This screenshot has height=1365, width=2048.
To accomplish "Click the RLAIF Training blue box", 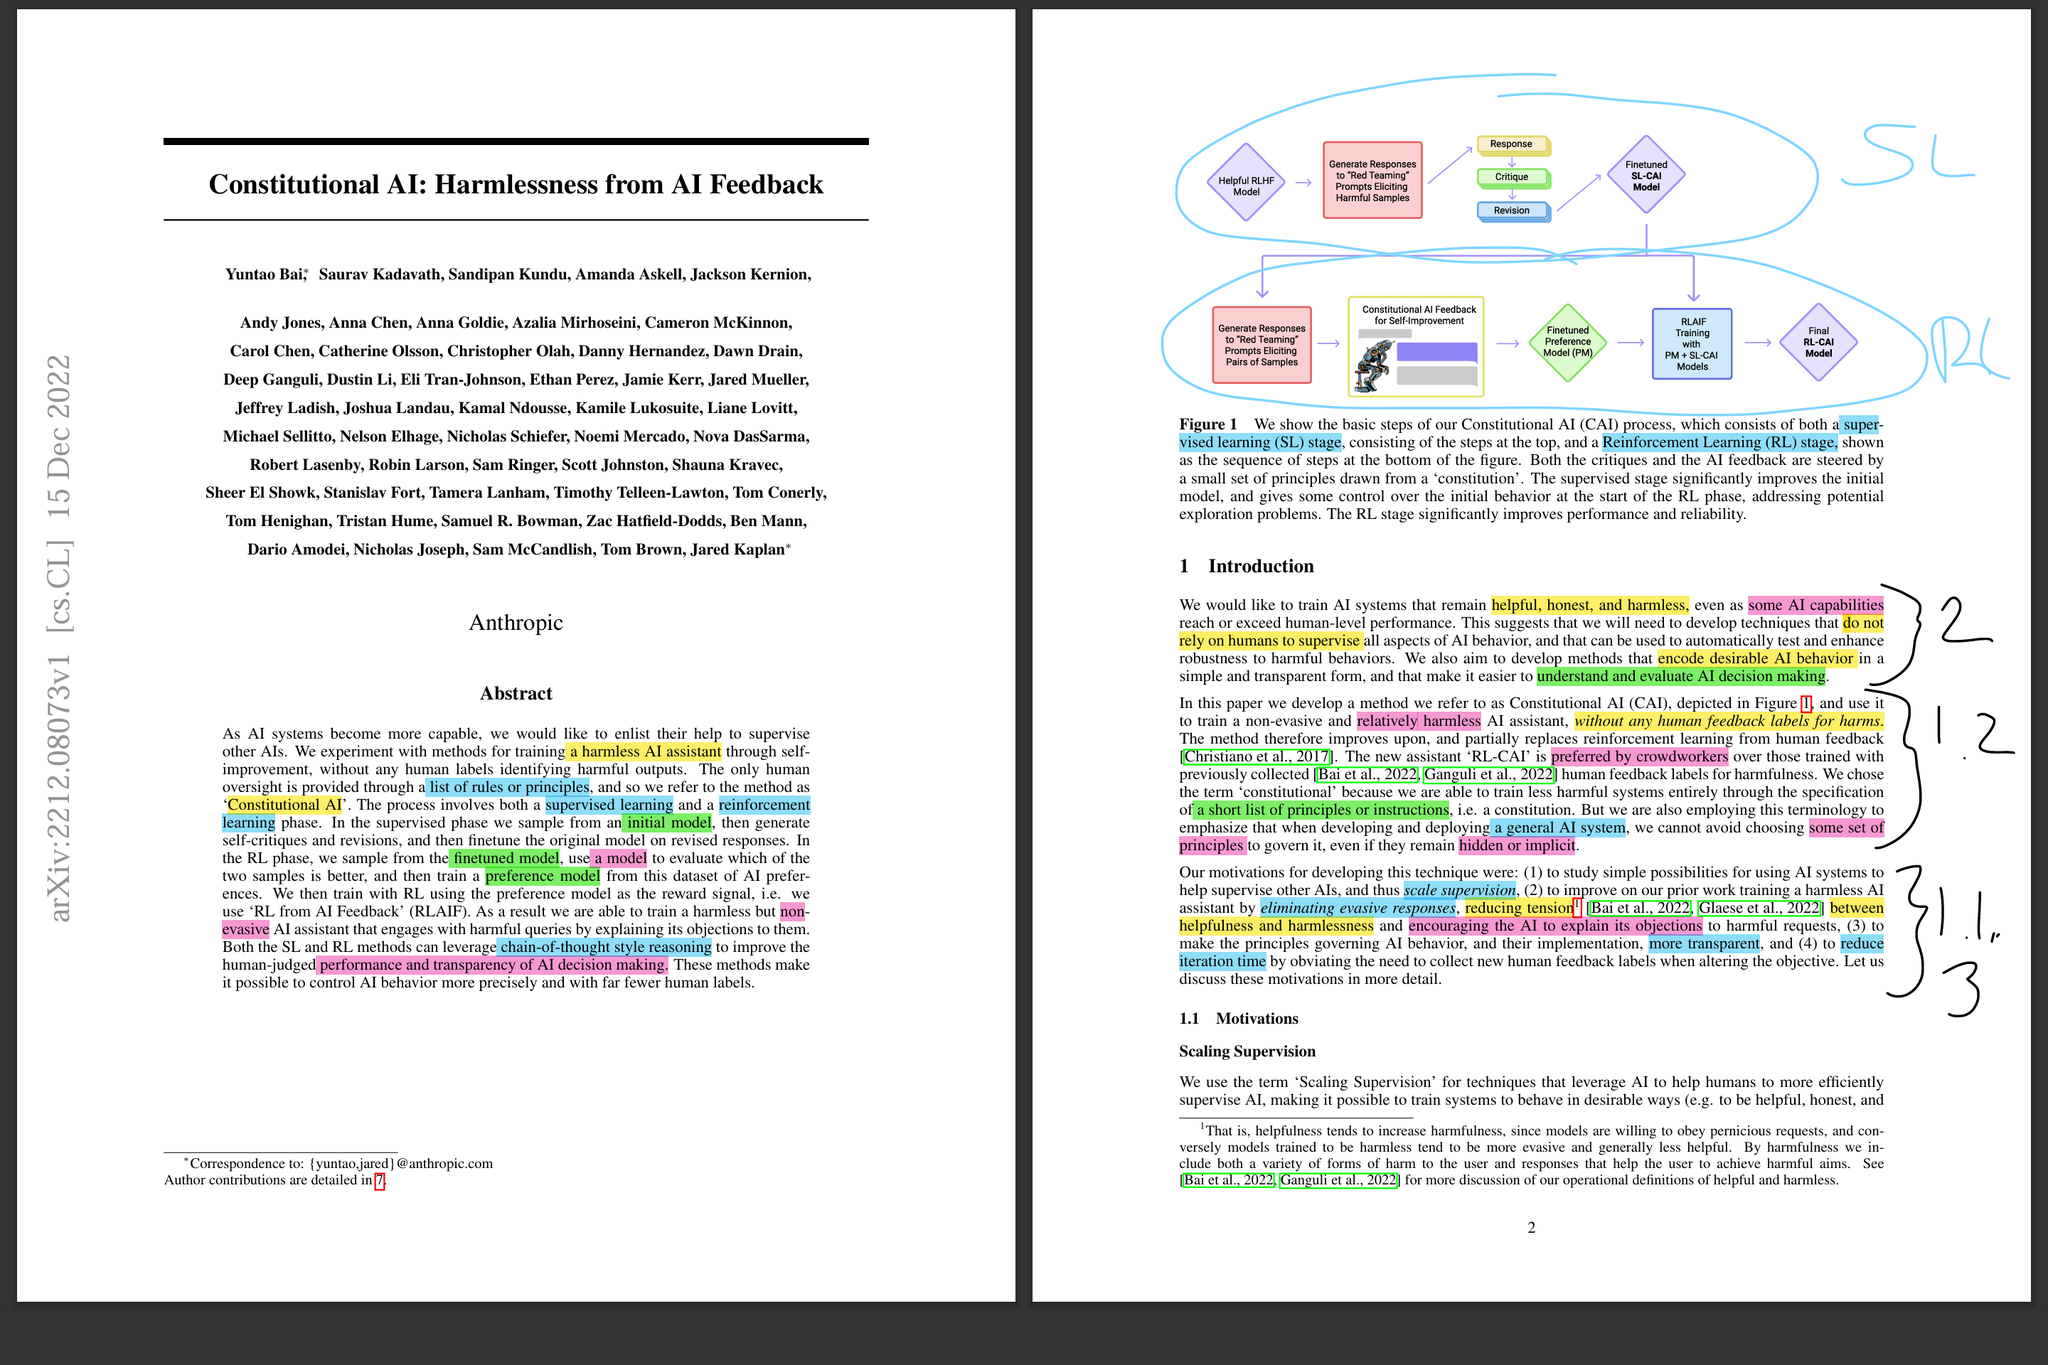I will [1692, 343].
